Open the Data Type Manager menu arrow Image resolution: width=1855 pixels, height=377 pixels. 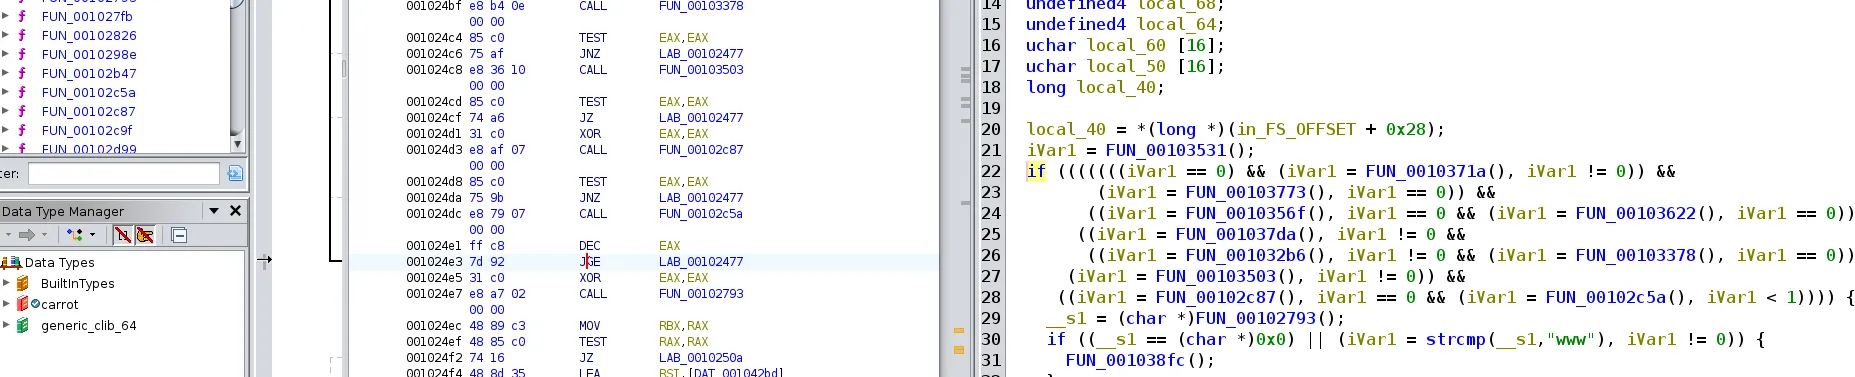[x=213, y=211]
